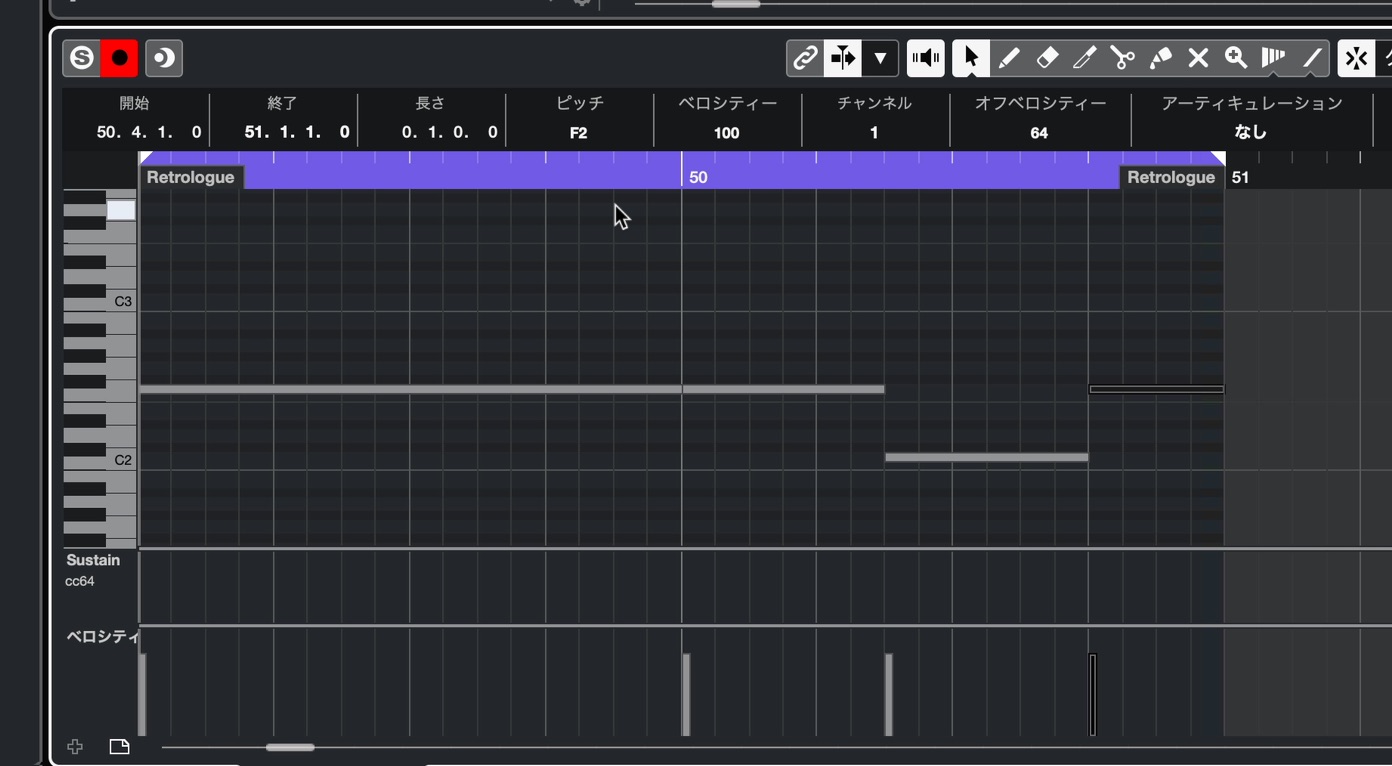Open the ベロシティ controller lane menu

click(102, 636)
